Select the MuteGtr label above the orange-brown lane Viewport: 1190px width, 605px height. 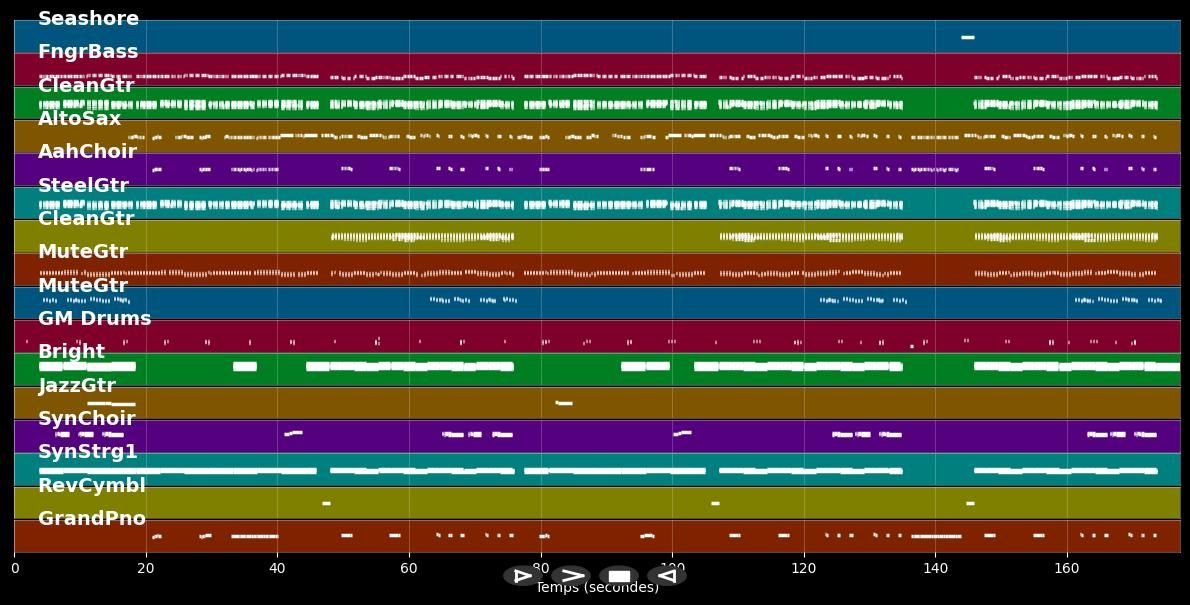pos(83,251)
